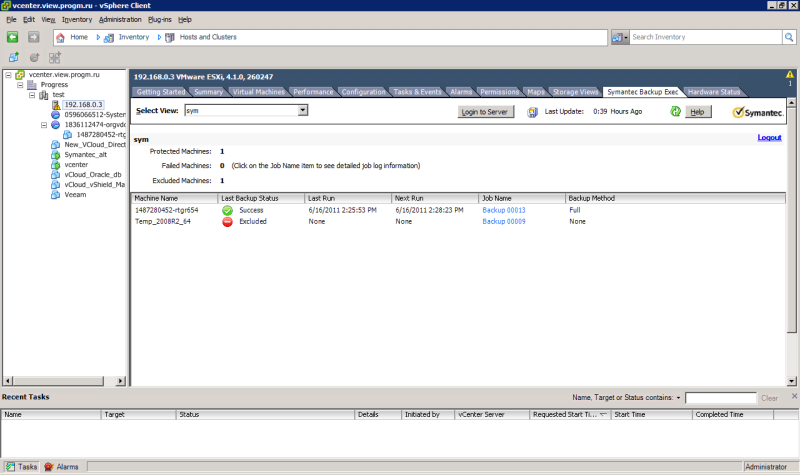
Task: Switch to the Summary tab
Action: [x=208, y=92]
